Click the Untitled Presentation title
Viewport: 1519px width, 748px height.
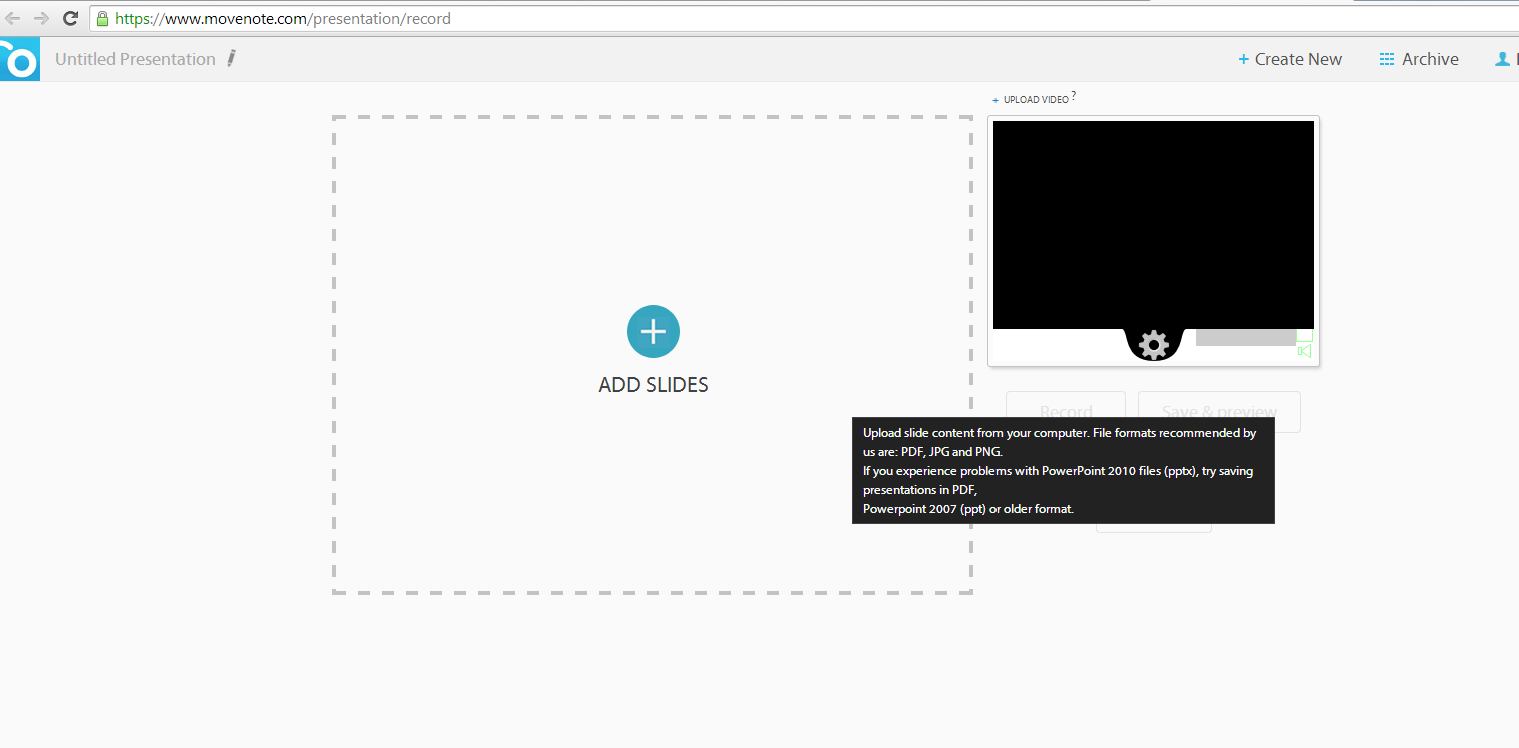click(x=135, y=59)
